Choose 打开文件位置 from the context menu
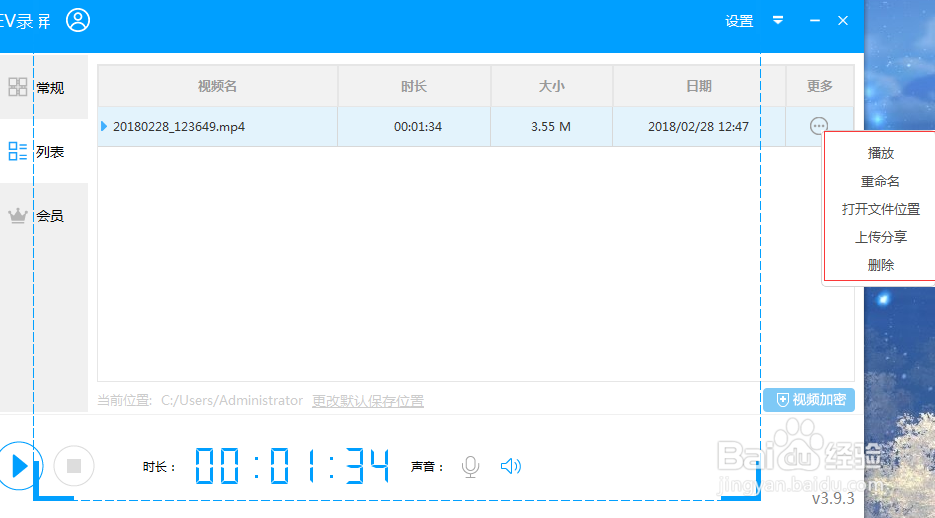Viewport: 935px width, 518px height. [x=880, y=209]
